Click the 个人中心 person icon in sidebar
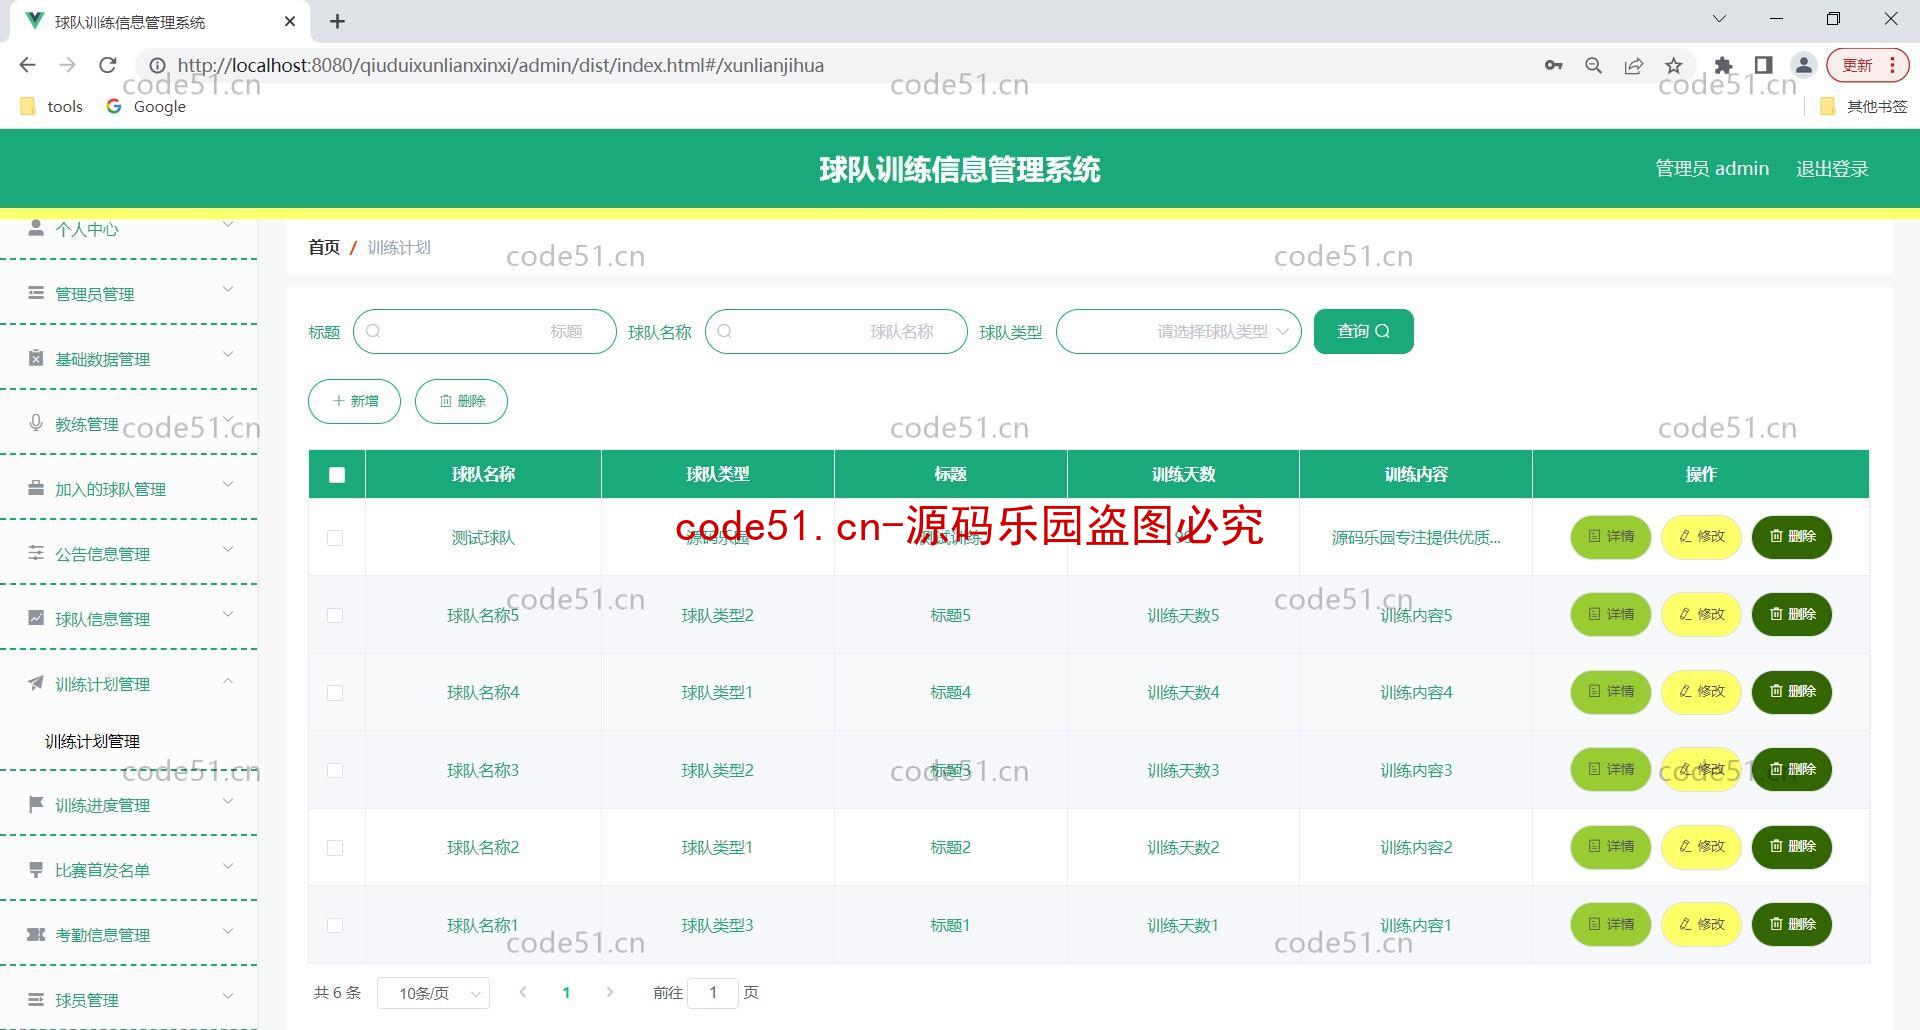1920x1030 pixels. coord(36,228)
